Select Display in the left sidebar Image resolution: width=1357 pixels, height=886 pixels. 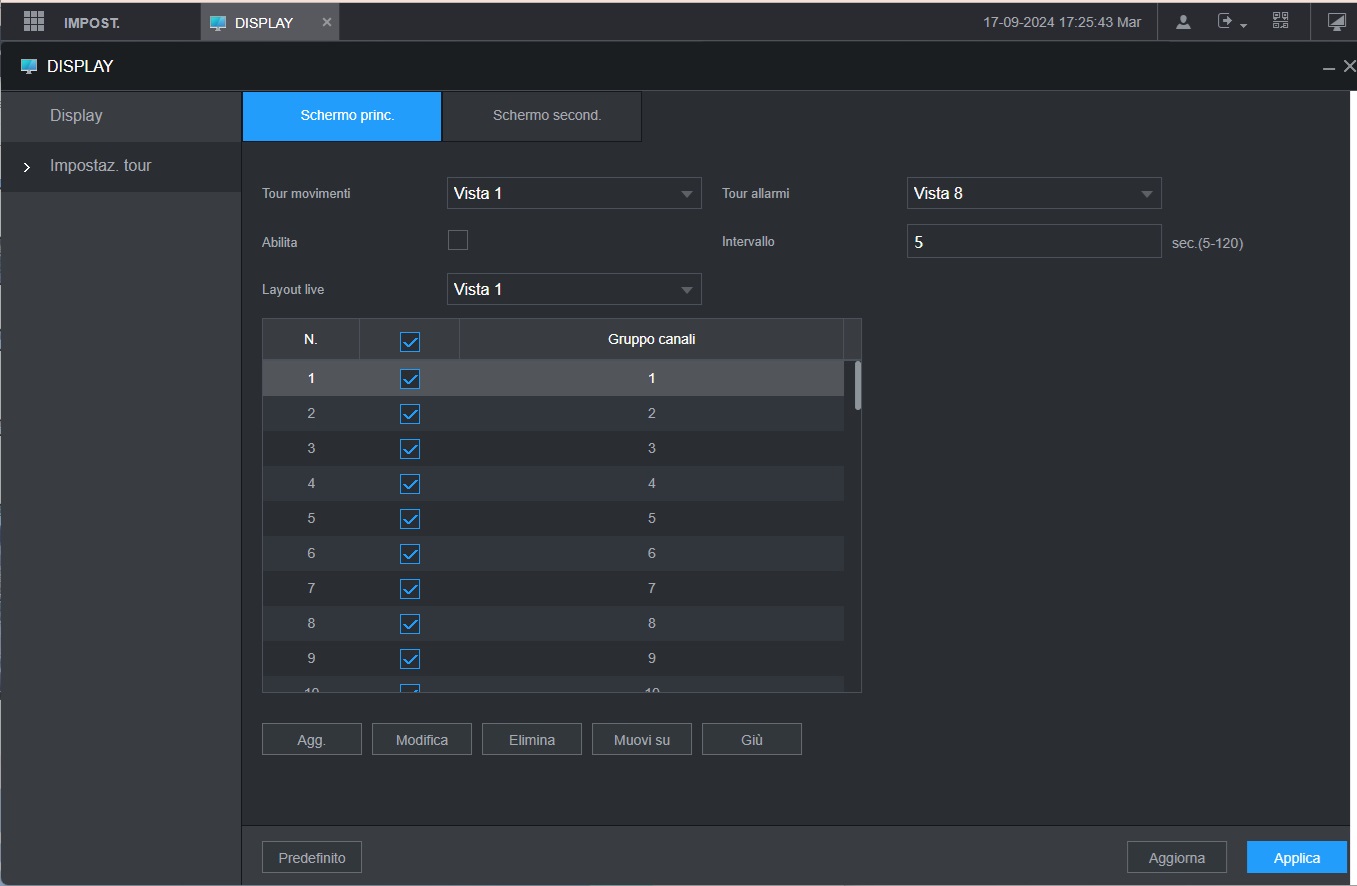tap(76, 116)
